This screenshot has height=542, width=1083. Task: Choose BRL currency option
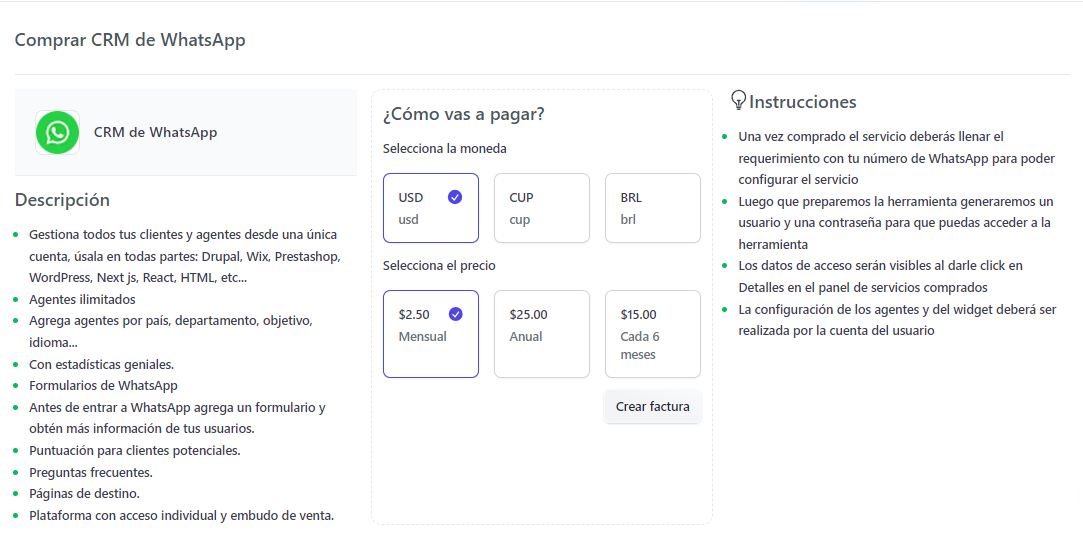(x=652, y=208)
